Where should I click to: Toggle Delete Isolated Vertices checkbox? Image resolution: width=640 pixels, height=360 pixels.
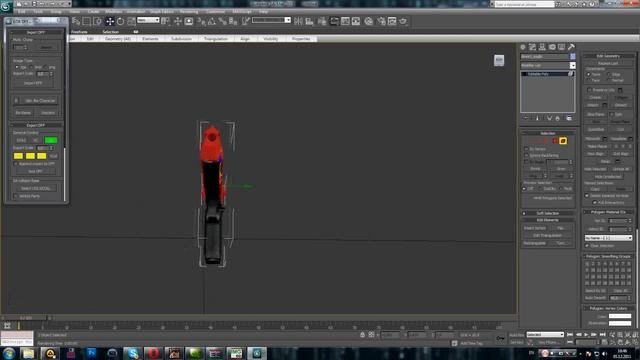[587, 196]
